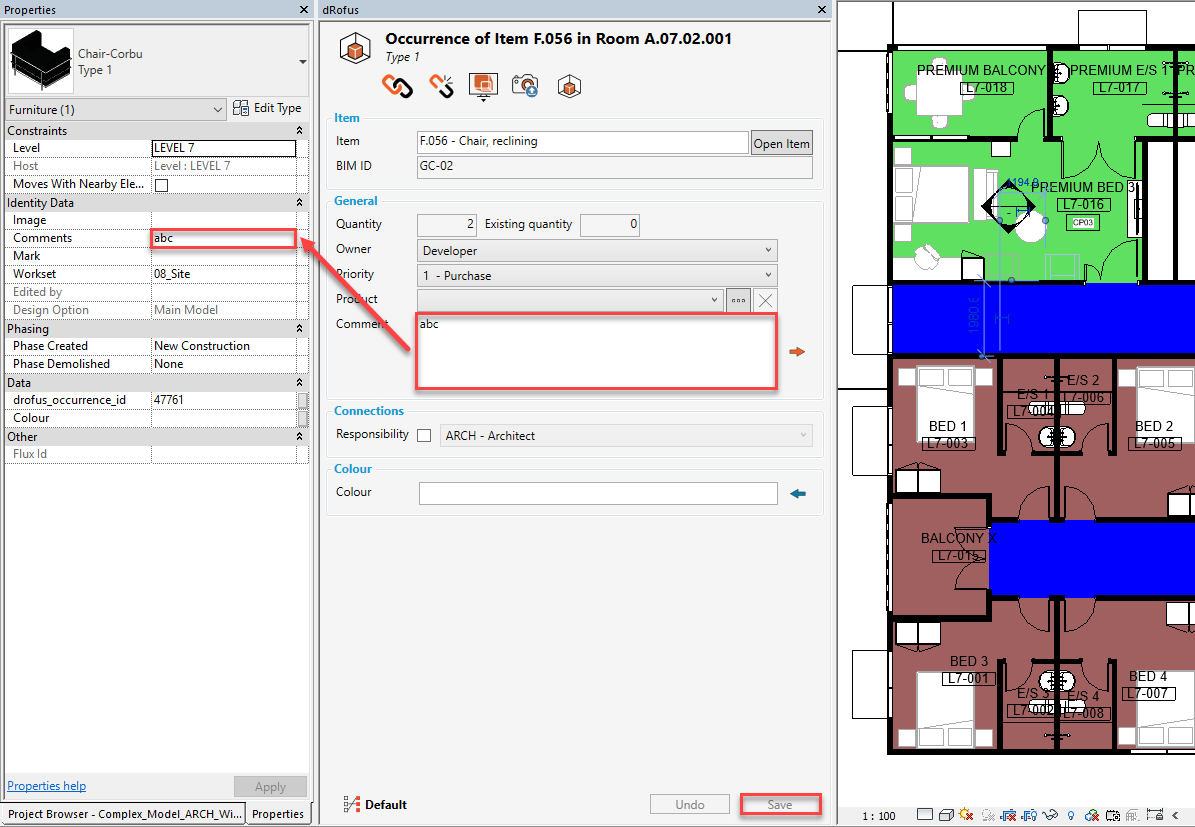Enable the Responsibility checkbox
The height and width of the screenshot is (827, 1195).
[424, 436]
